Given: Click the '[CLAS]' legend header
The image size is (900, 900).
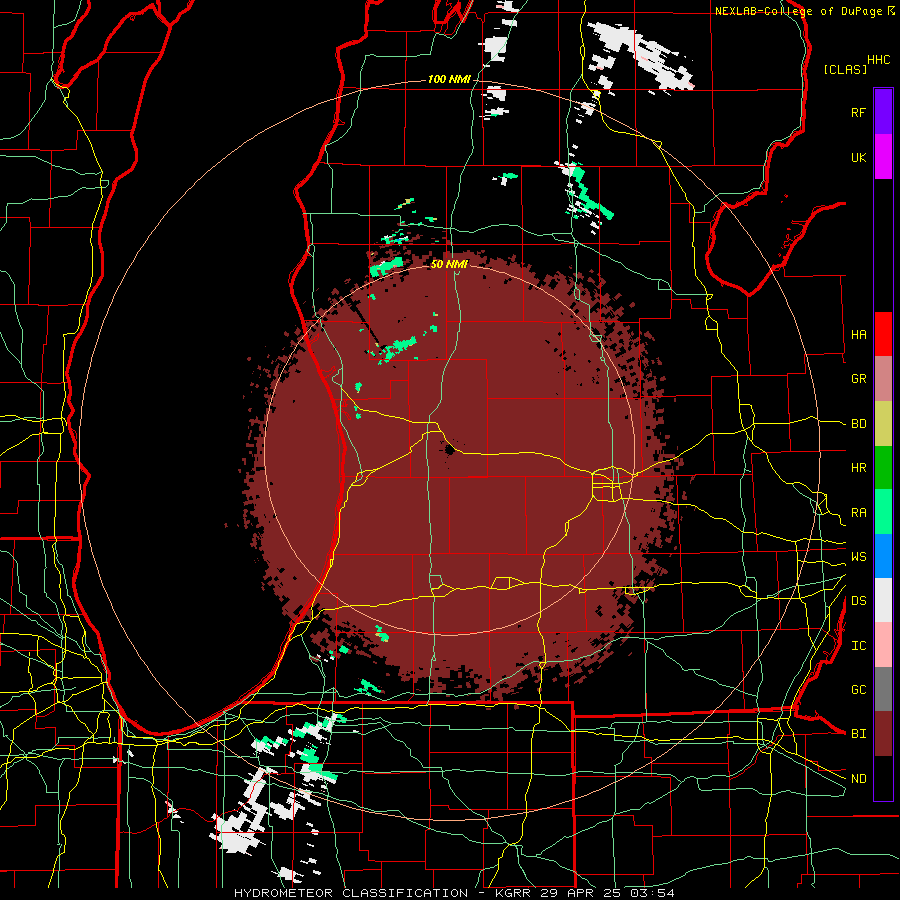Looking at the screenshot, I should pos(845,69).
